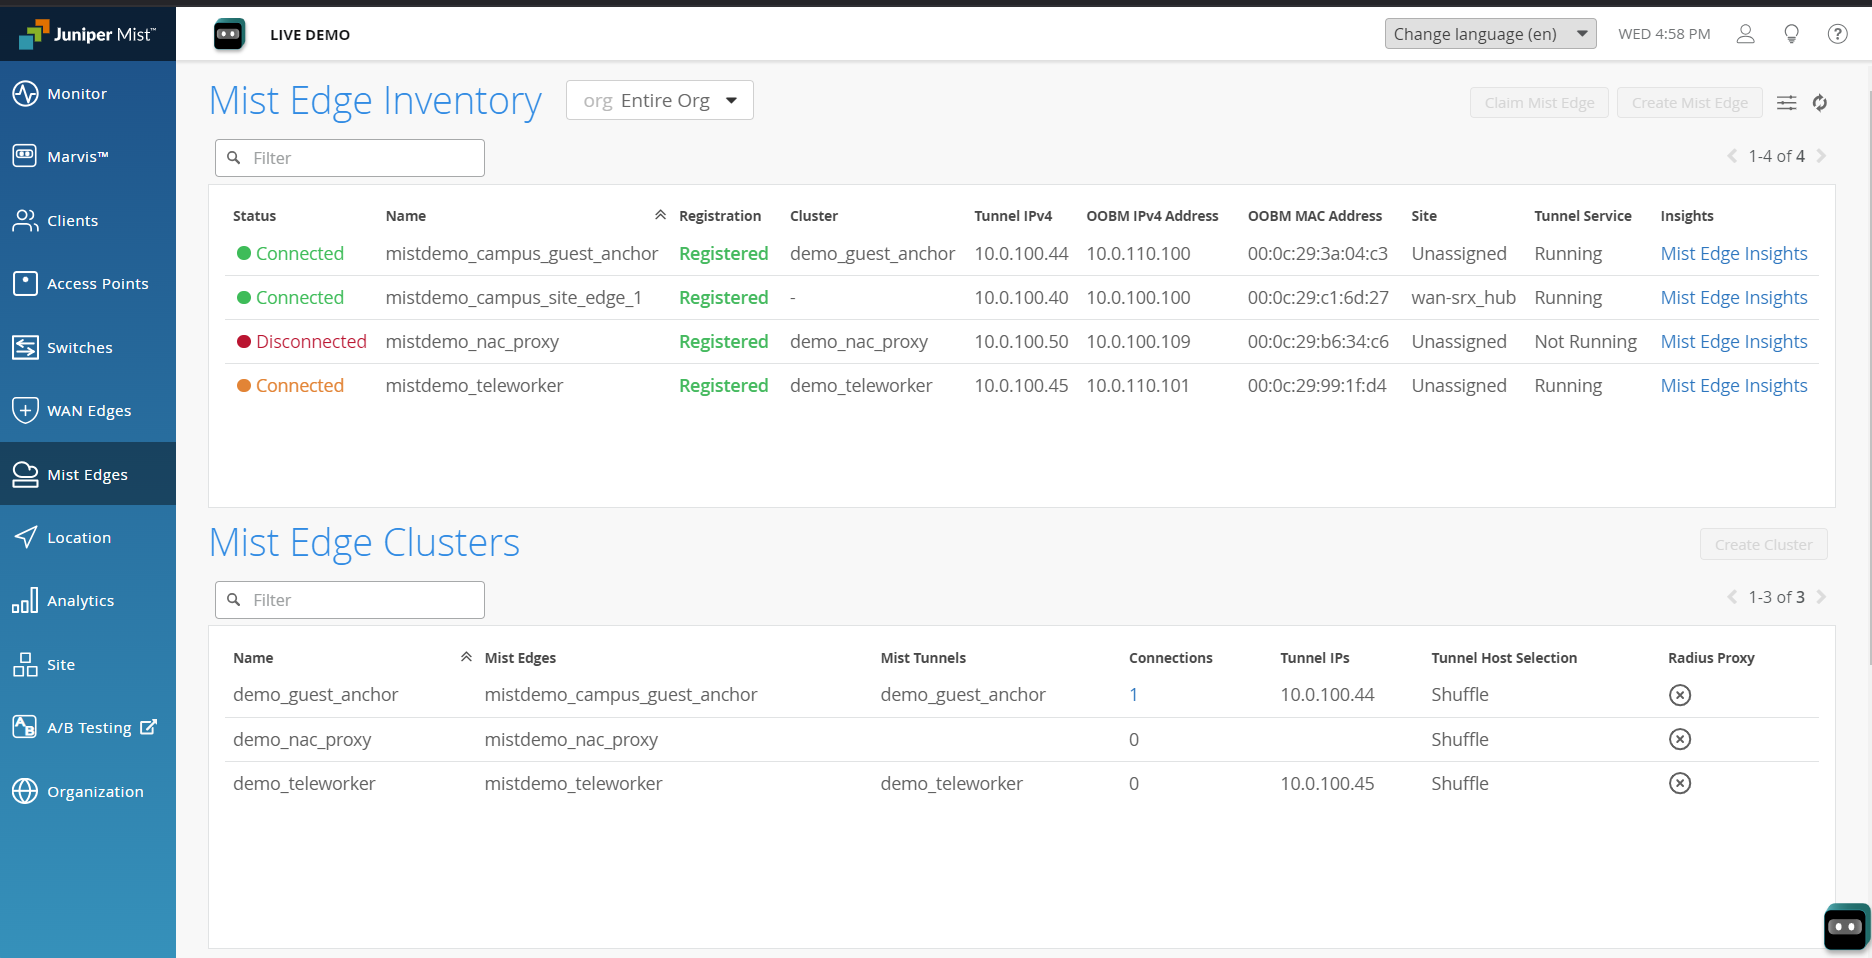Expand the org Entire Org dropdown

pyautogui.click(x=659, y=101)
